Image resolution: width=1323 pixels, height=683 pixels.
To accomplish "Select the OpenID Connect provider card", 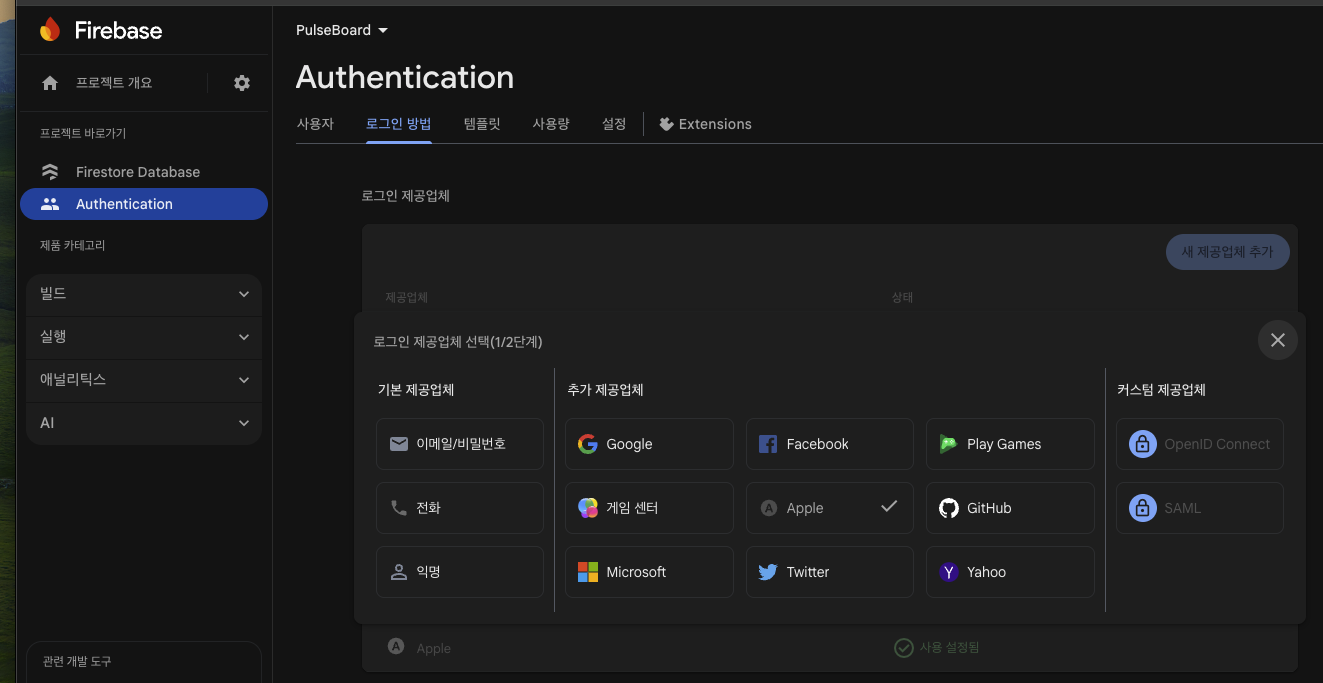I will [1200, 444].
